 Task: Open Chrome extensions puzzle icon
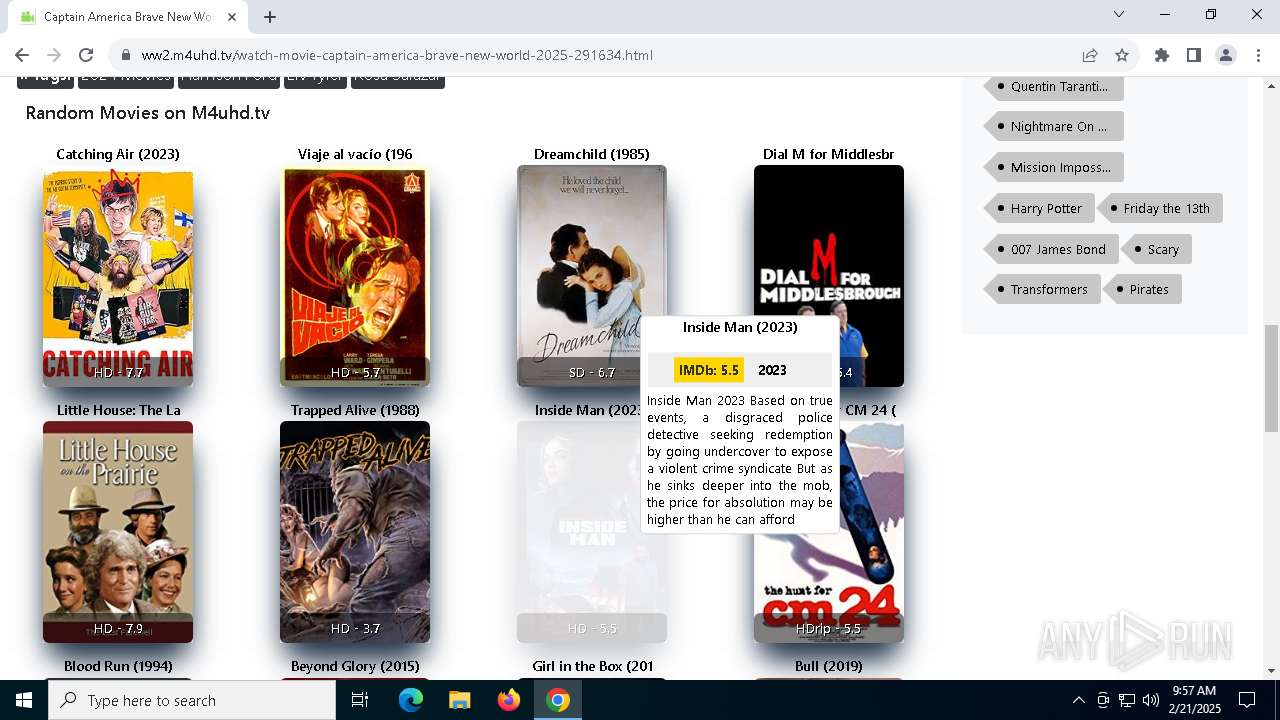point(1162,55)
